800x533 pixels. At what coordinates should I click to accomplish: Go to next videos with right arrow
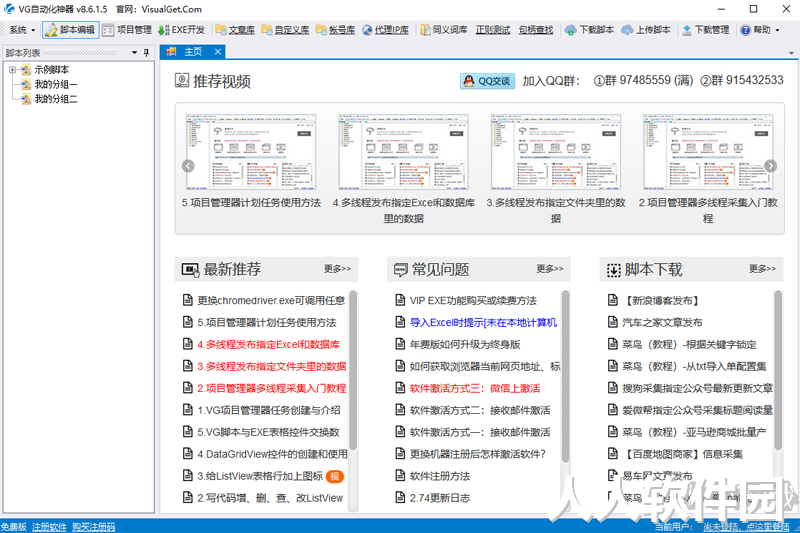tap(770, 166)
